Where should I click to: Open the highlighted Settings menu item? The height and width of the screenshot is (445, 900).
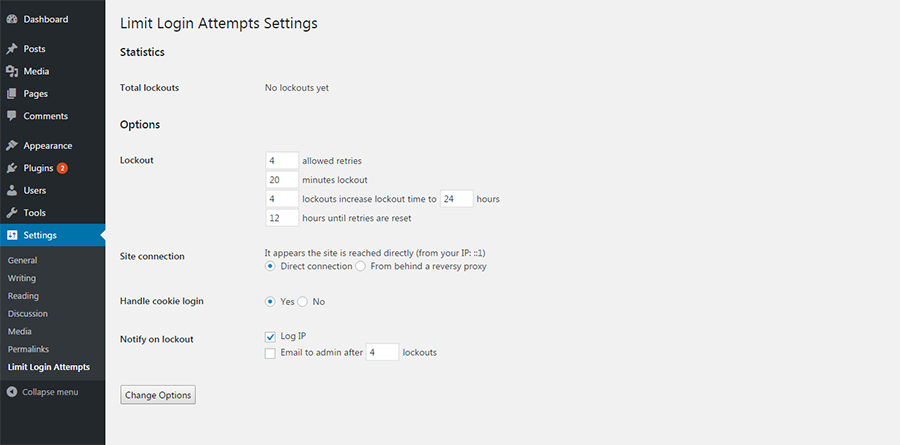click(52, 235)
